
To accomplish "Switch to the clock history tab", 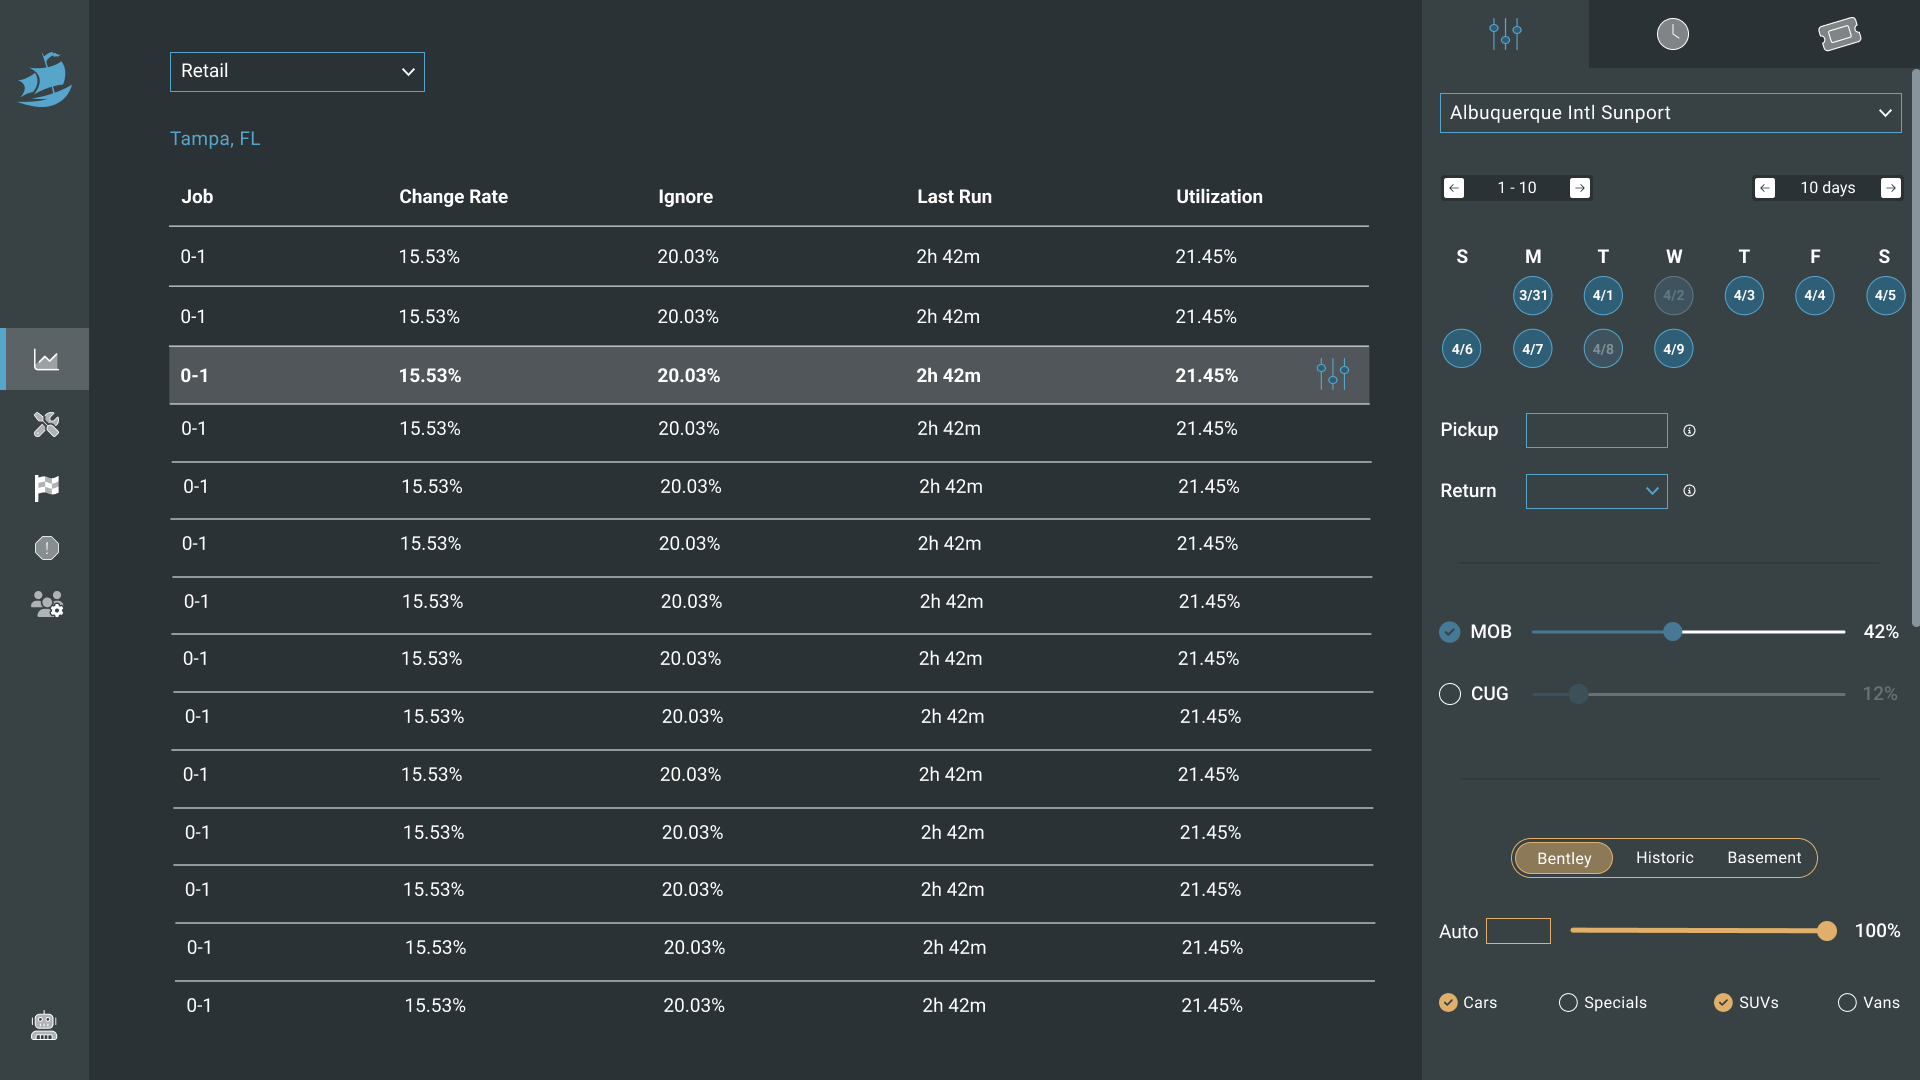I will pos(1672,34).
